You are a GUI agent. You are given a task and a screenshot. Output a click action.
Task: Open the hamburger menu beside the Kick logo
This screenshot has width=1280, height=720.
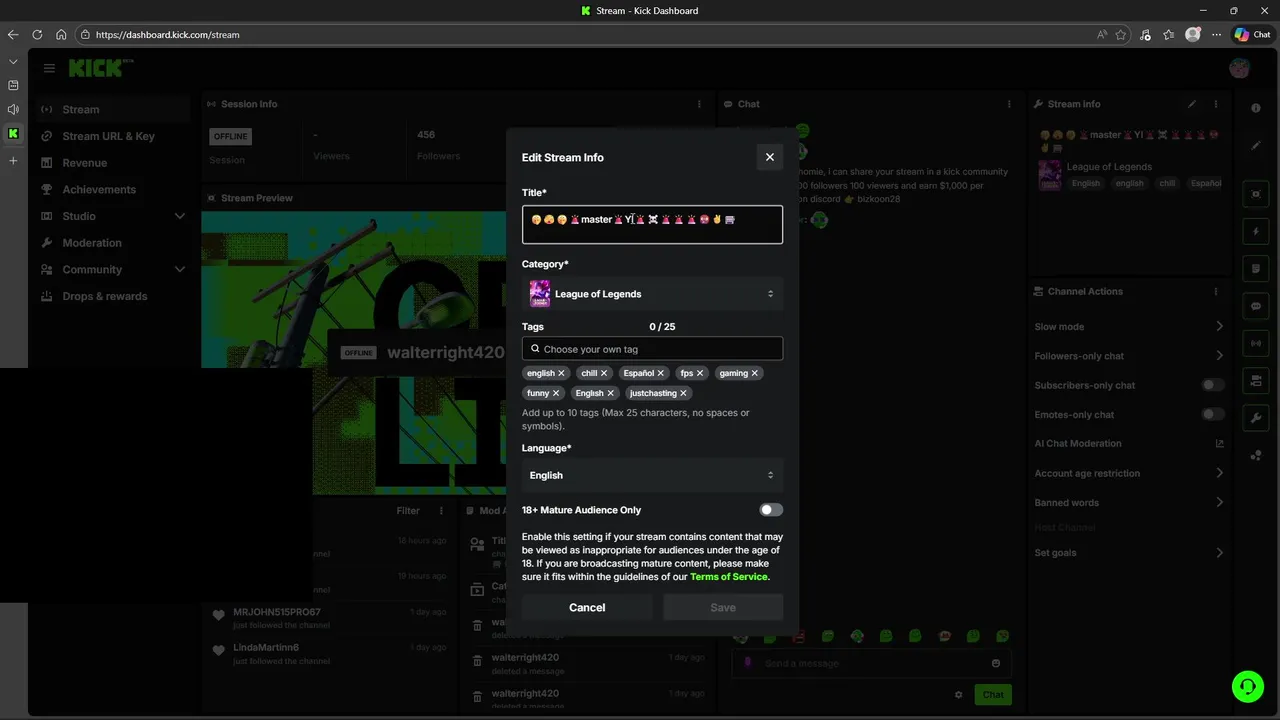pos(49,68)
